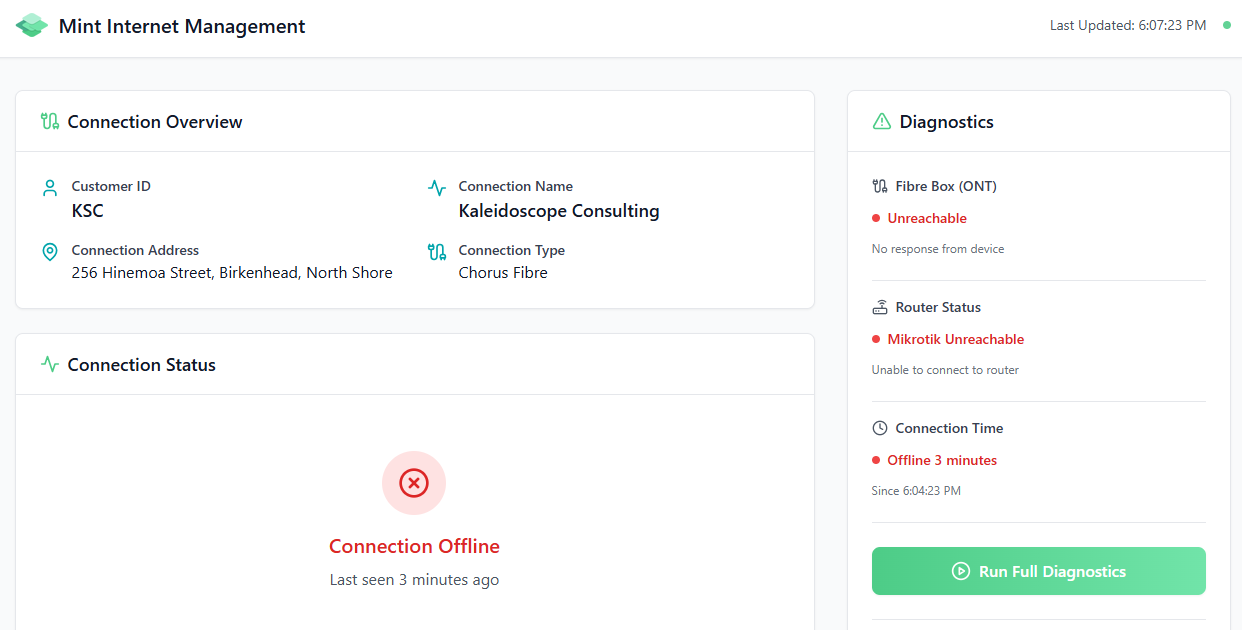Select the Customer ID person icon
Viewport: 1242px width, 630px height.
[50, 187]
